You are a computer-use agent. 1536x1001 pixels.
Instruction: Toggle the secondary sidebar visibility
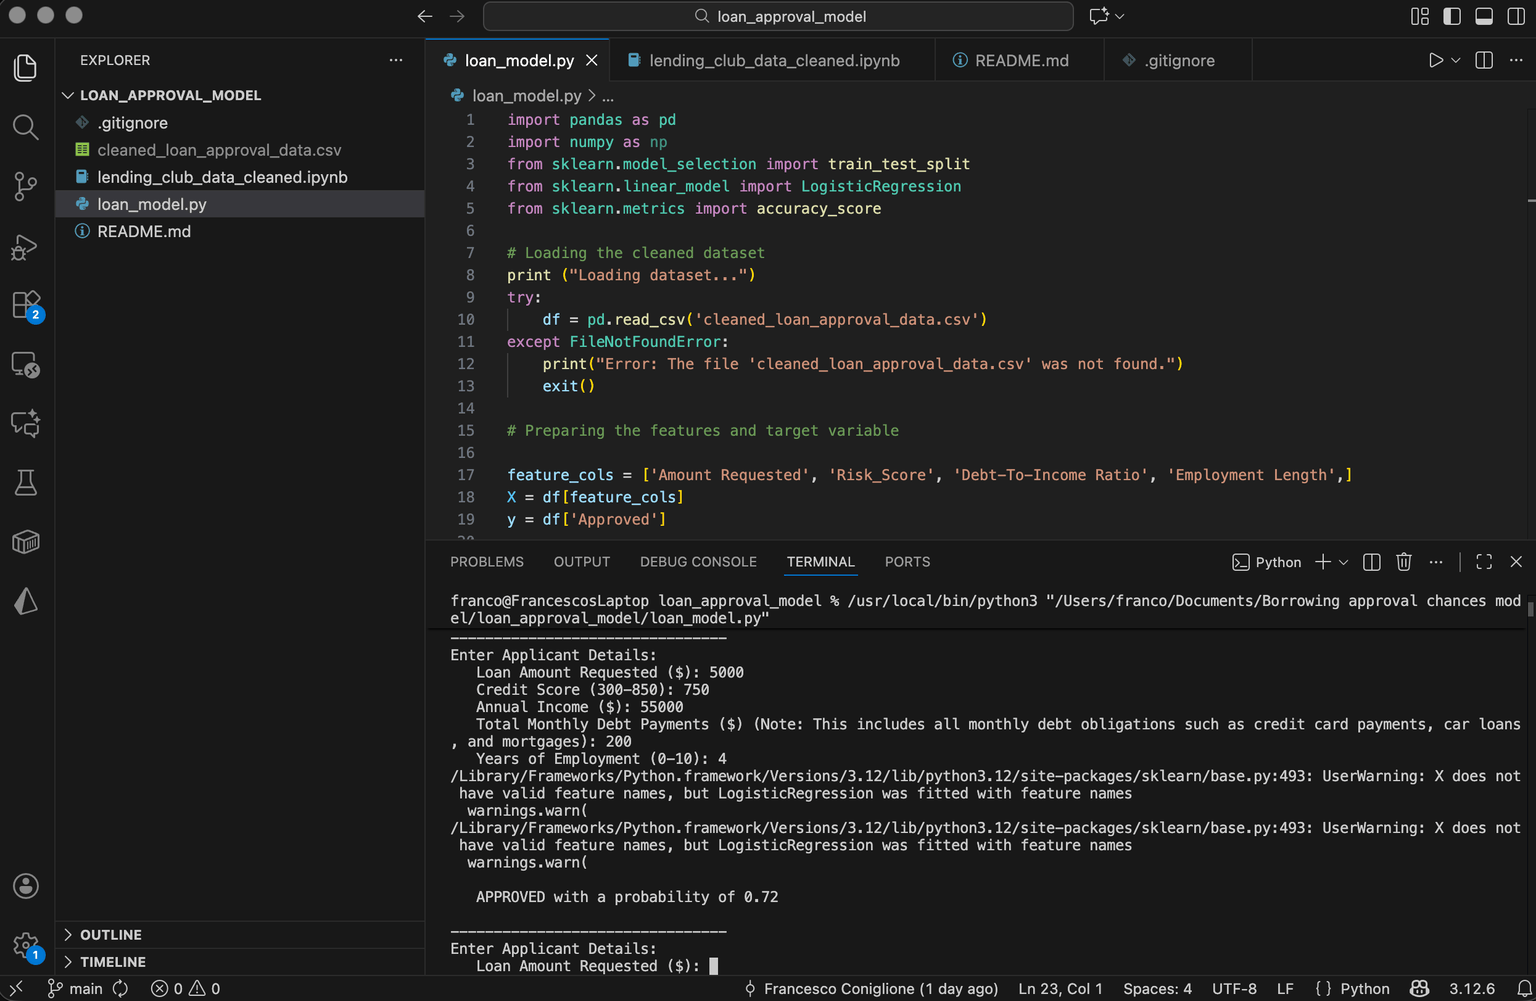click(1516, 16)
